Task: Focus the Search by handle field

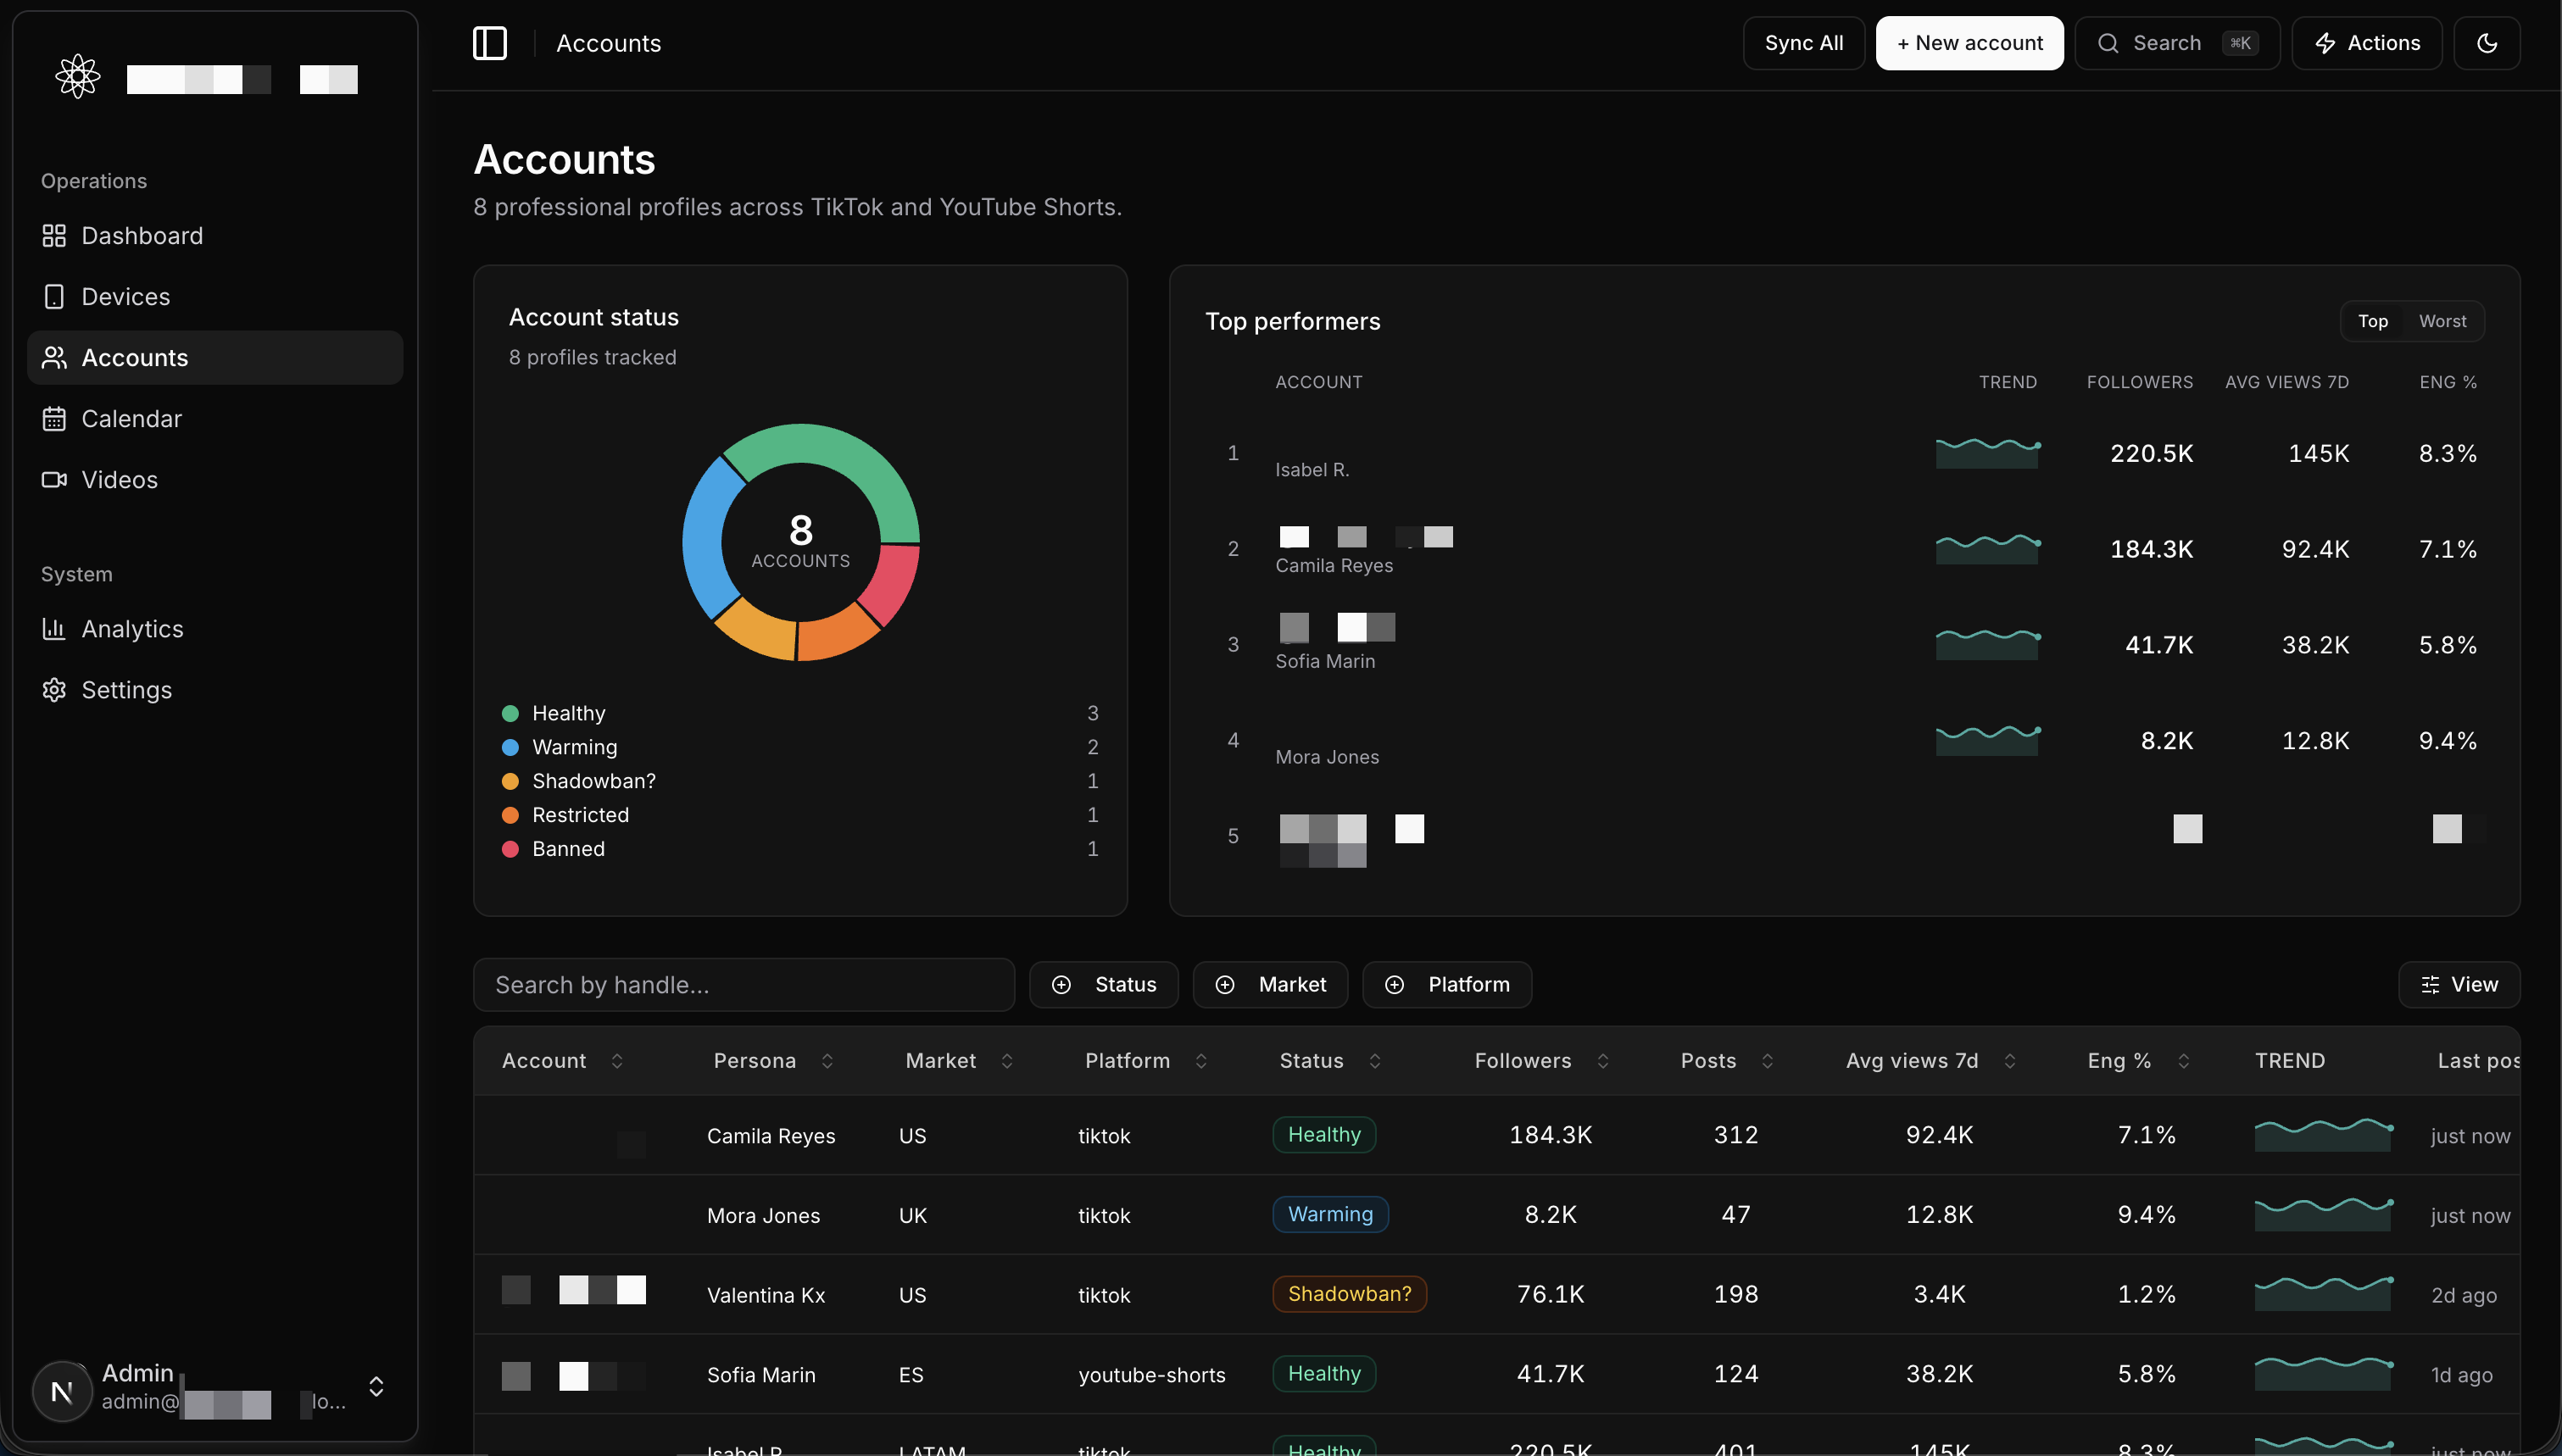Action: click(744, 984)
